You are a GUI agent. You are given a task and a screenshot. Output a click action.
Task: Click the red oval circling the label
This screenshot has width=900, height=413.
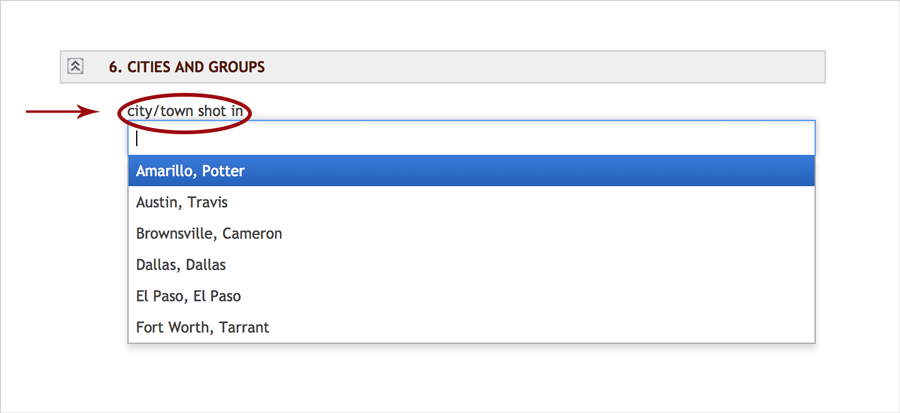tap(248, 112)
